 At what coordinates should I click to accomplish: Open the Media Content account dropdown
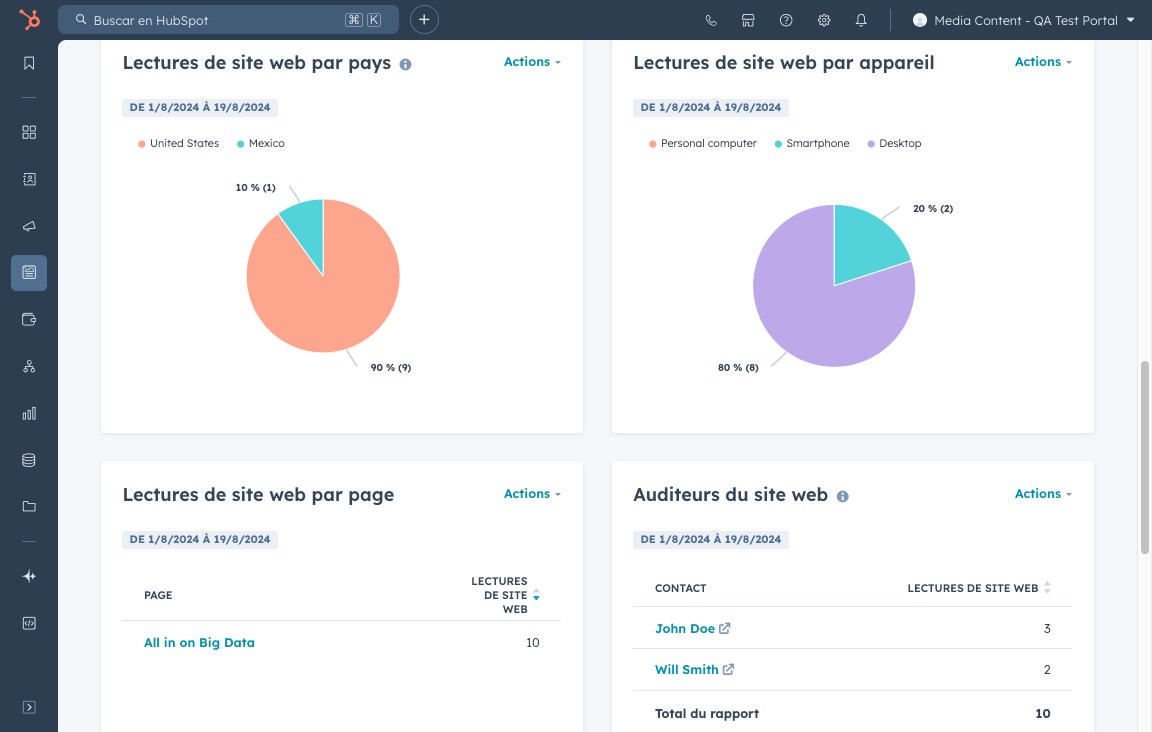click(x=1025, y=20)
